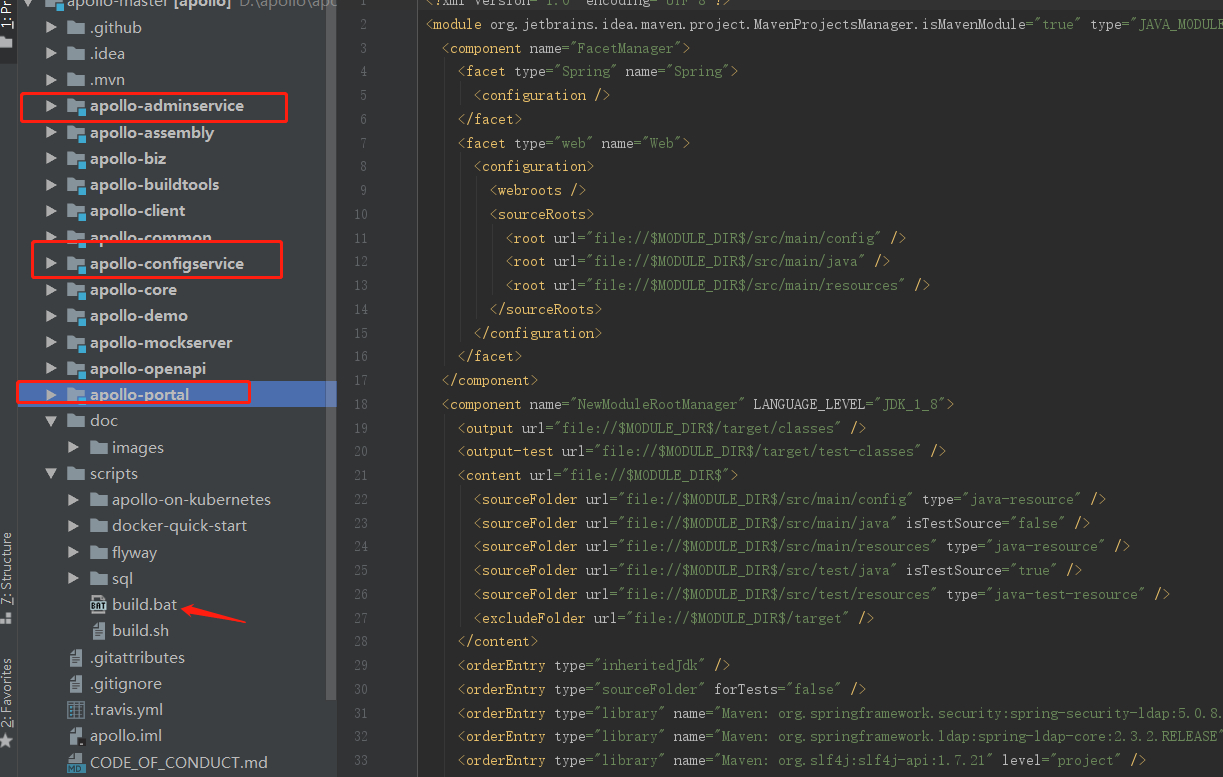Expand the apollo-portal module node

(52, 395)
